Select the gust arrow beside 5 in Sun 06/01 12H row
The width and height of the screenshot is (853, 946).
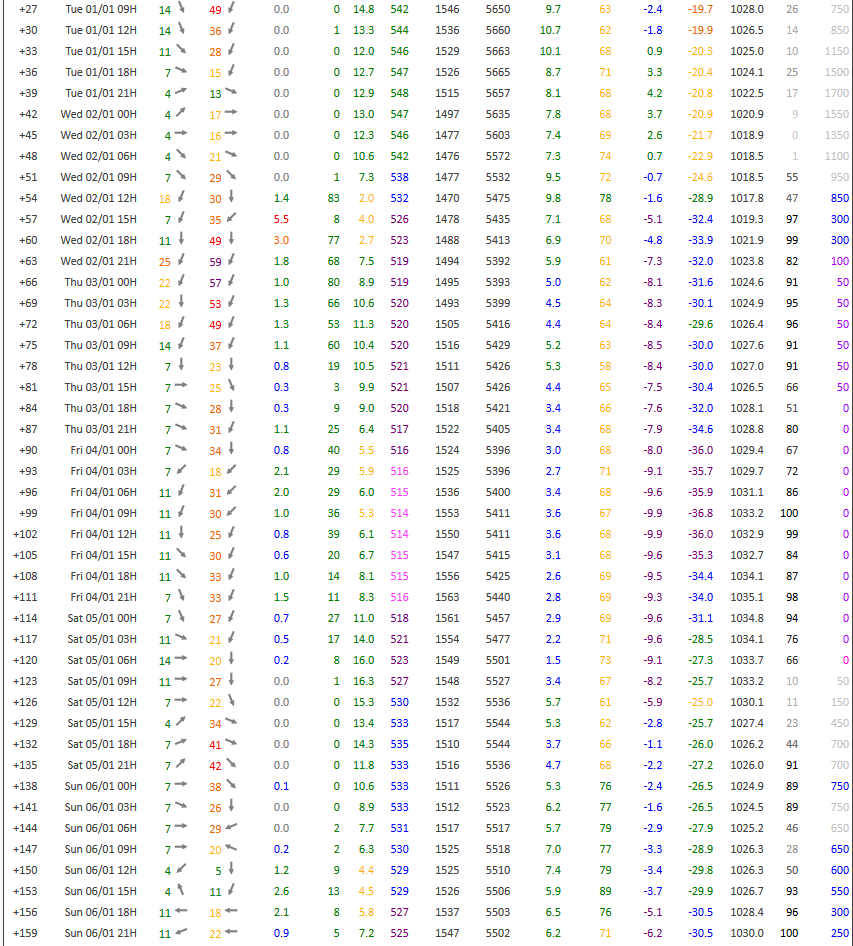pyautogui.click(x=231, y=870)
